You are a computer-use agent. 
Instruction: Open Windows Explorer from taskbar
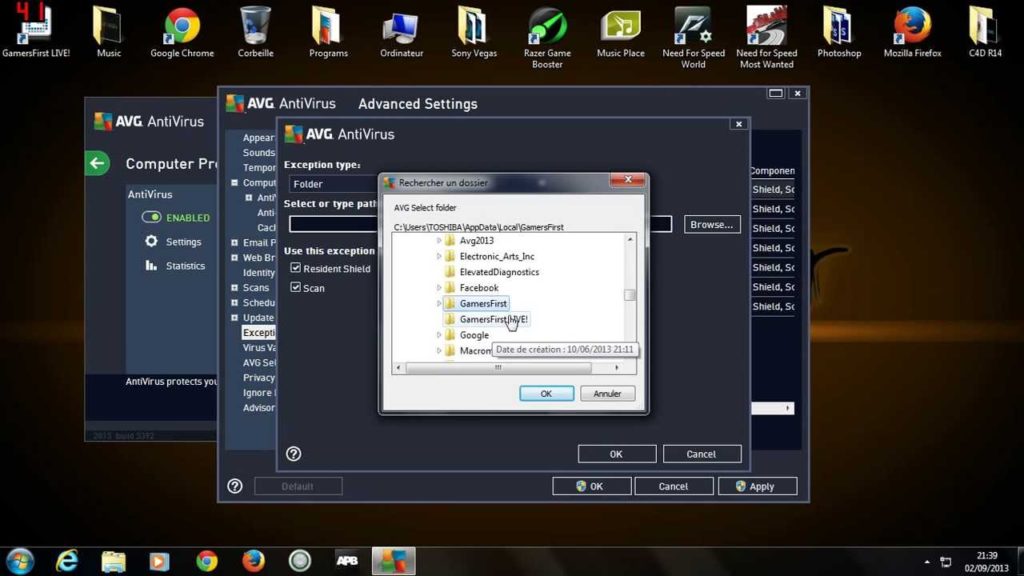pyautogui.click(x=113, y=561)
